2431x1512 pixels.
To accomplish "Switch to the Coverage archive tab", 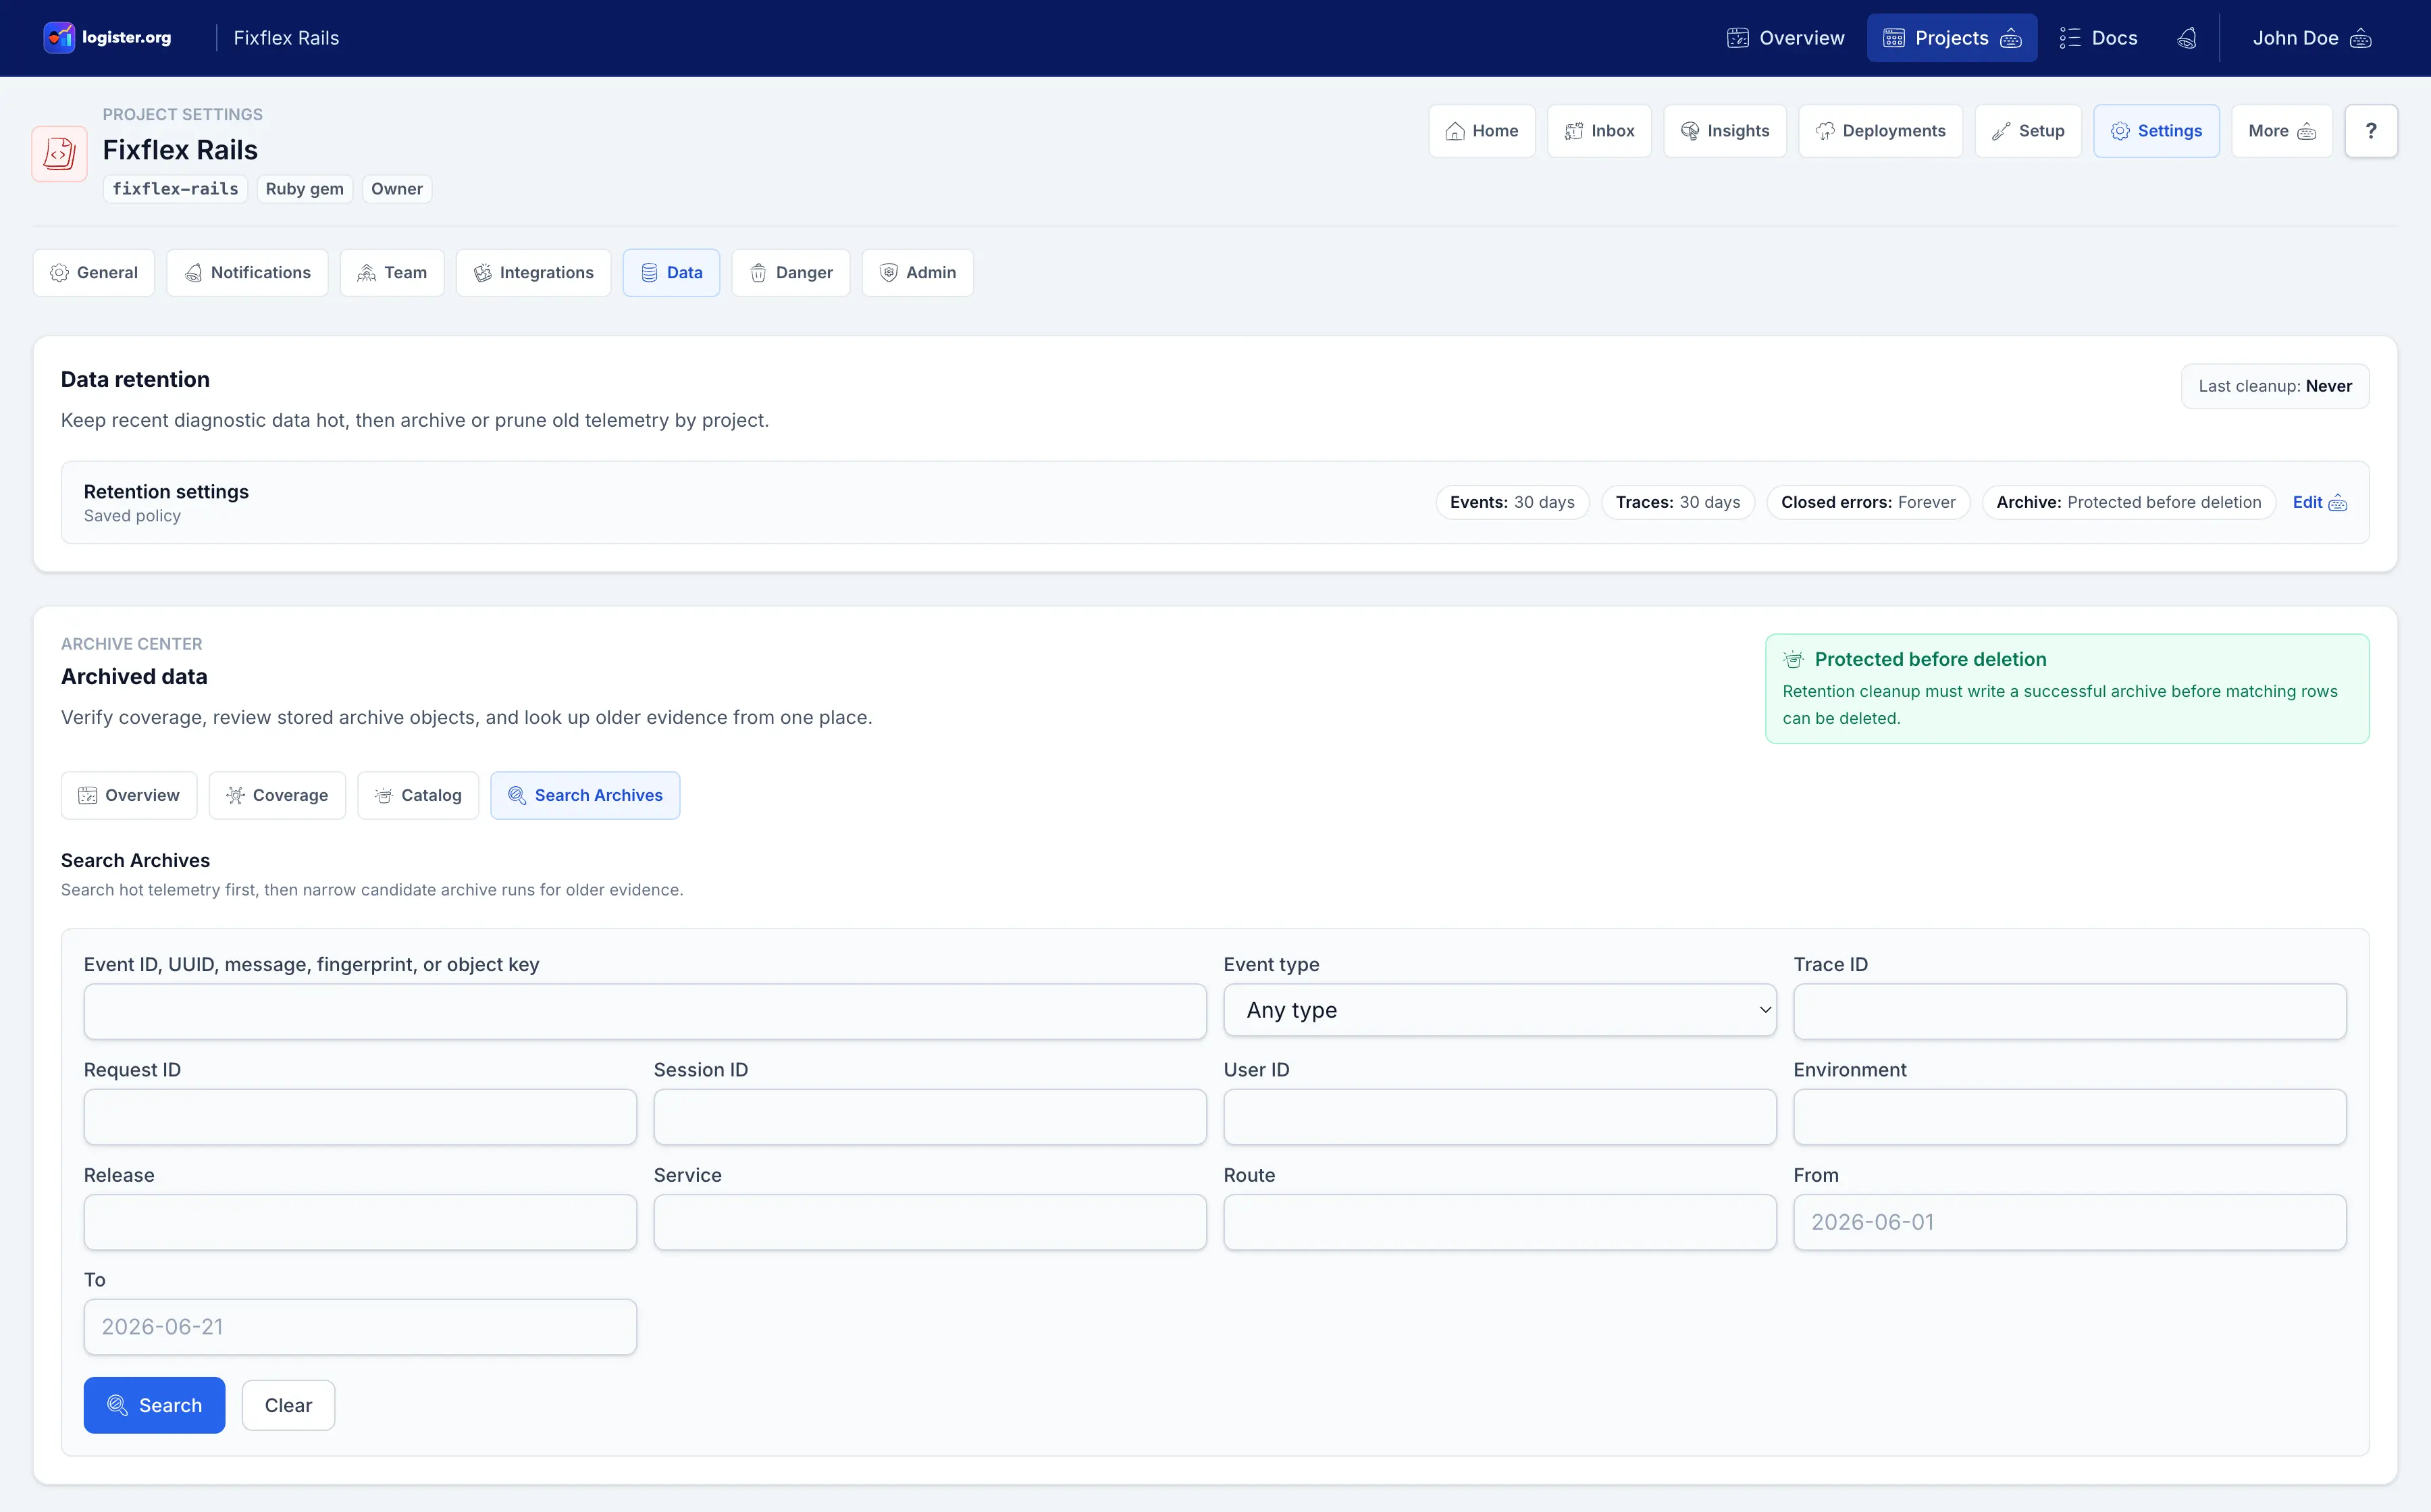I will [x=277, y=795].
